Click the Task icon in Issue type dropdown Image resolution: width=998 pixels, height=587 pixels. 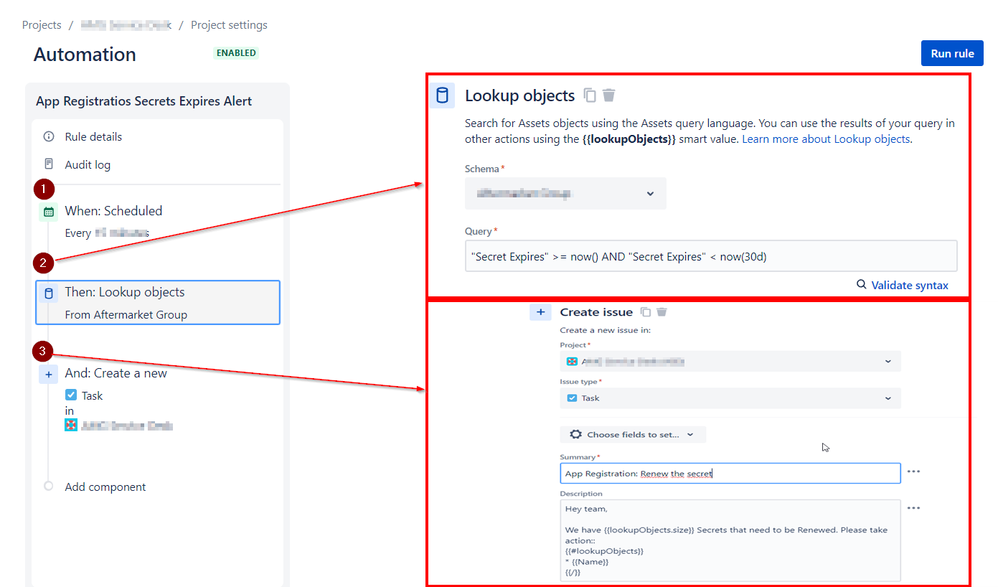point(572,398)
